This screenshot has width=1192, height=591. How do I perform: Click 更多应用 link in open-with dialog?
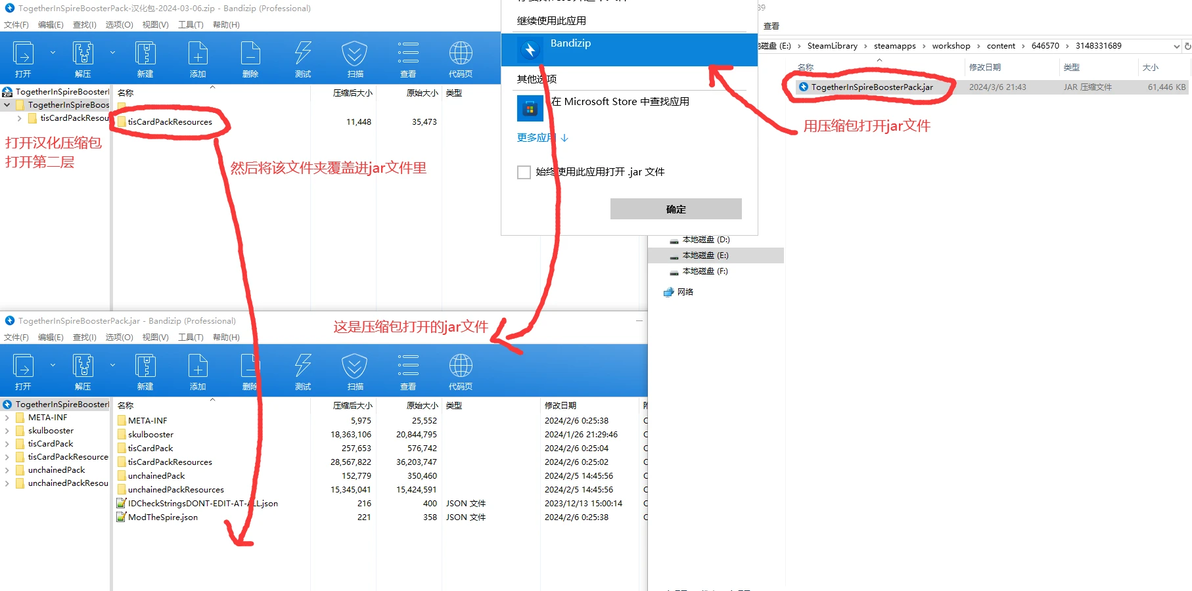click(x=543, y=138)
